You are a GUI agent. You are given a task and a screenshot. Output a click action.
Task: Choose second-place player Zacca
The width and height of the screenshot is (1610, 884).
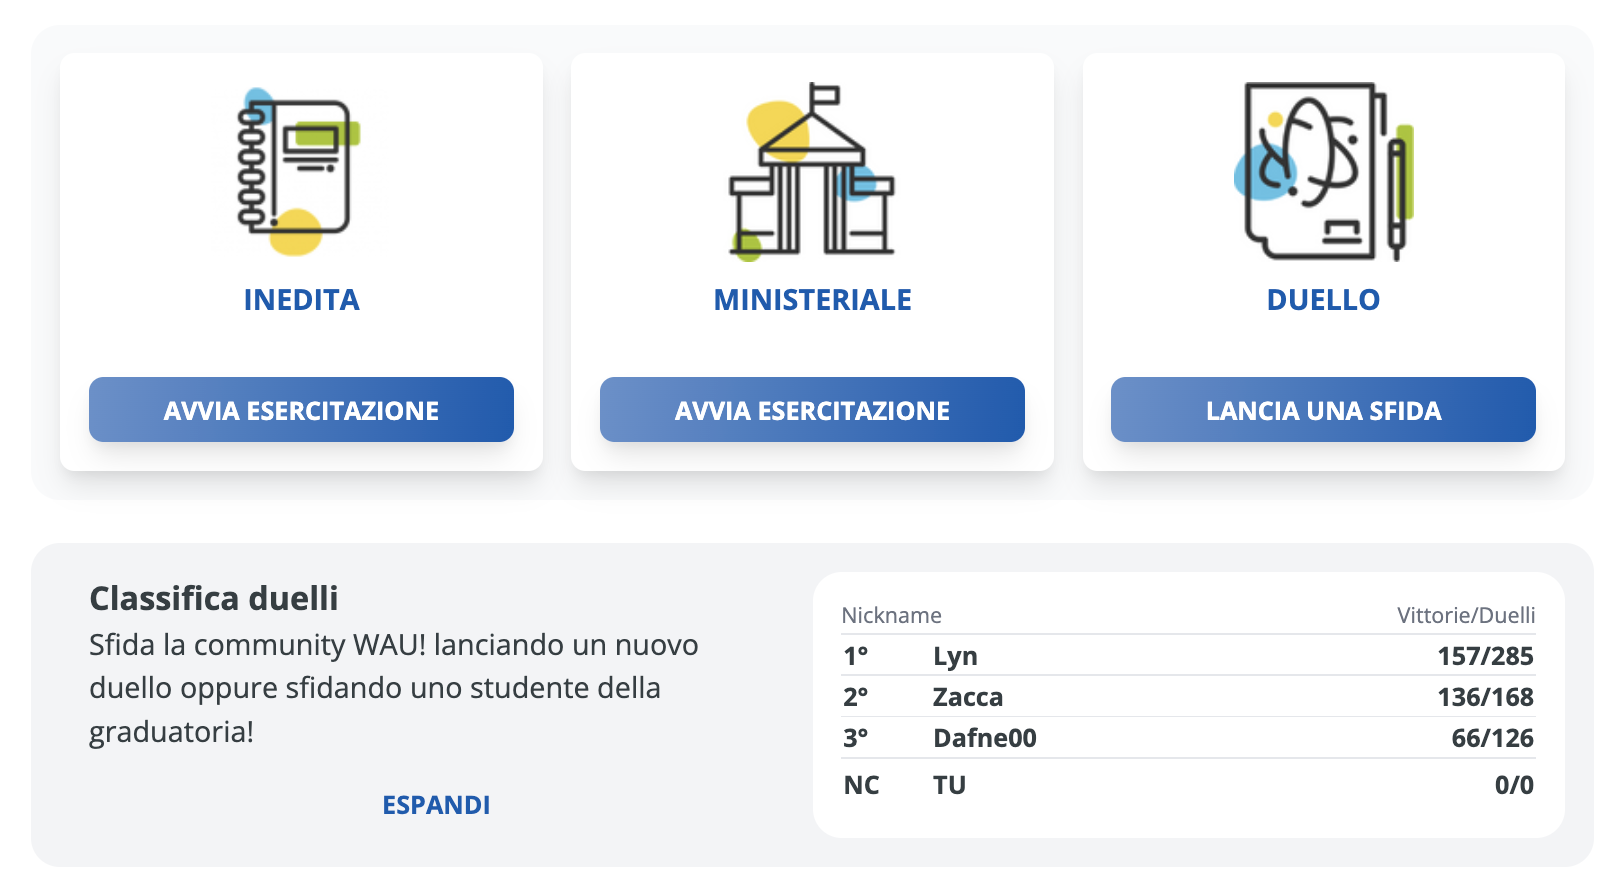click(967, 697)
